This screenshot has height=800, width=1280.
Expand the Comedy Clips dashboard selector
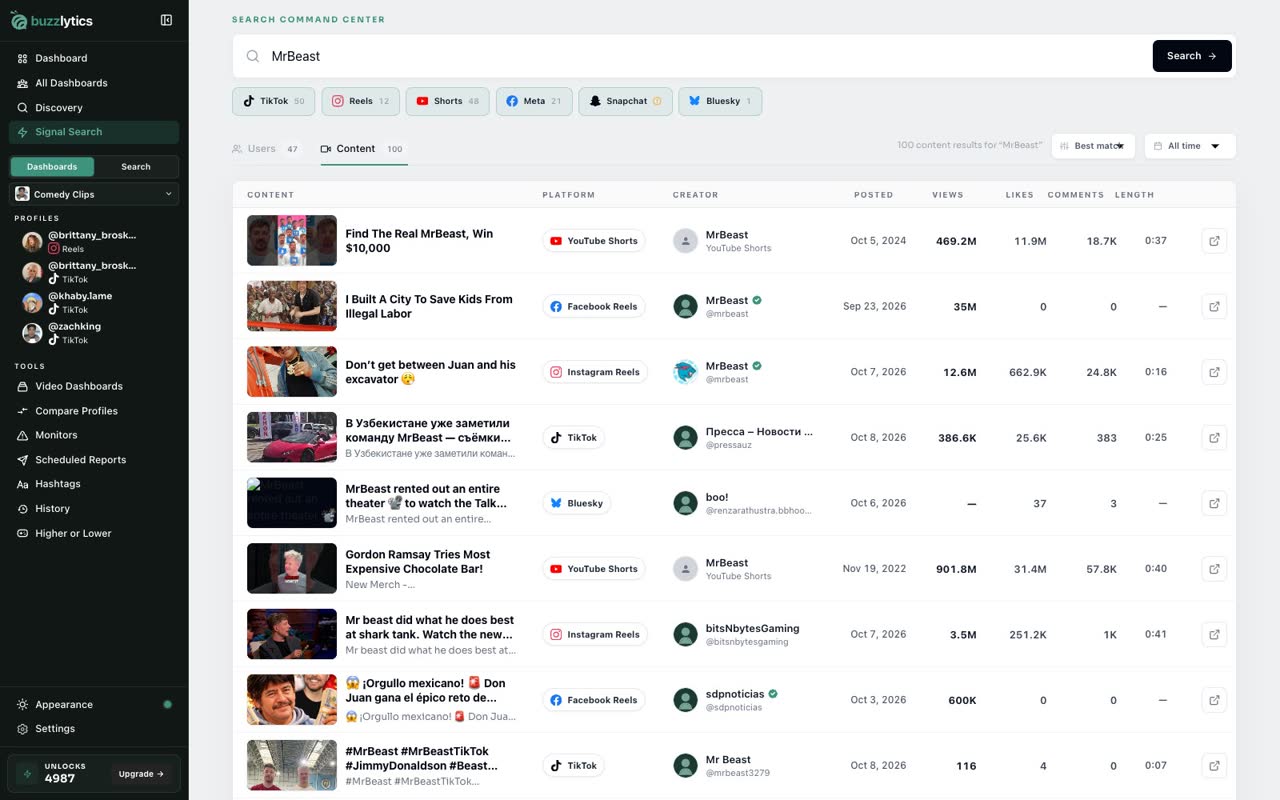click(x=94, y=194)
